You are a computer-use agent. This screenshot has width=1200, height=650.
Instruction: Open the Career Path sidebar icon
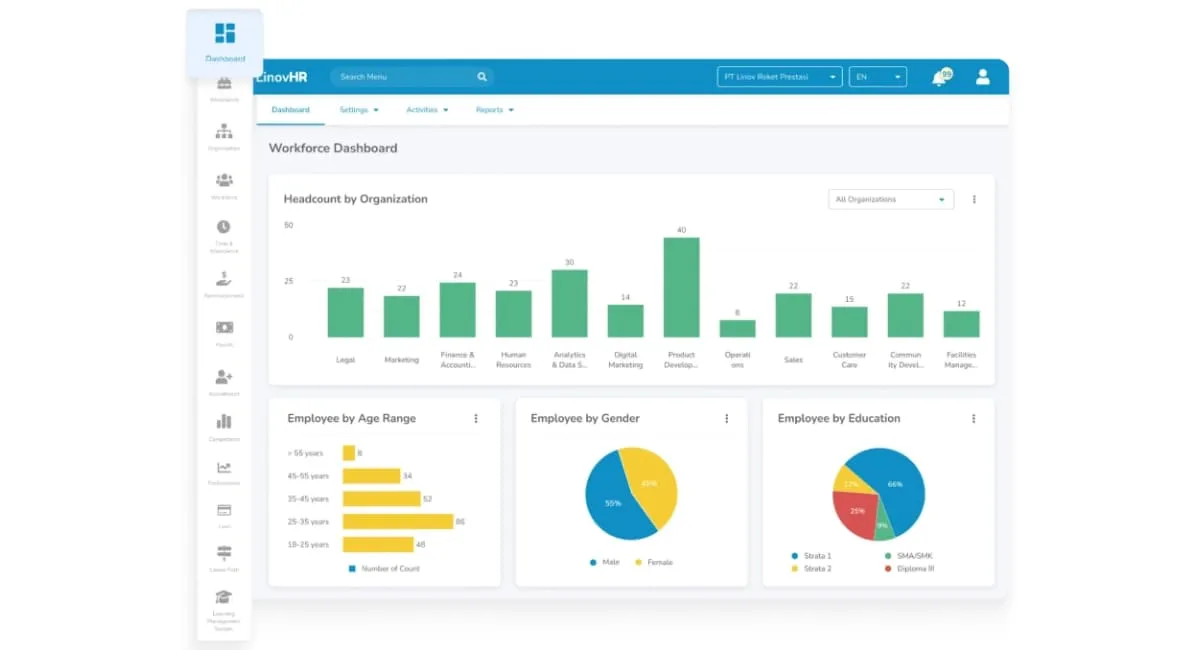(x=224, y=553)
